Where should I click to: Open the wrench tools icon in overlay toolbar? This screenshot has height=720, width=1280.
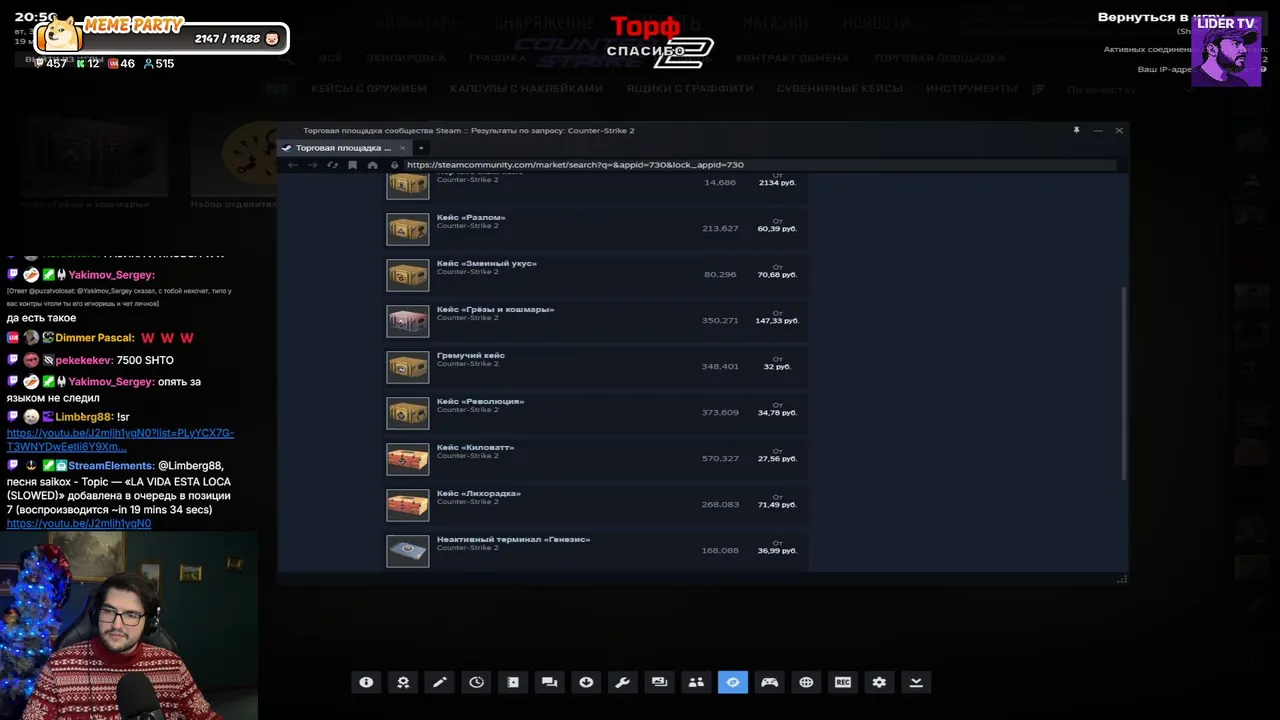coord(622,682)
